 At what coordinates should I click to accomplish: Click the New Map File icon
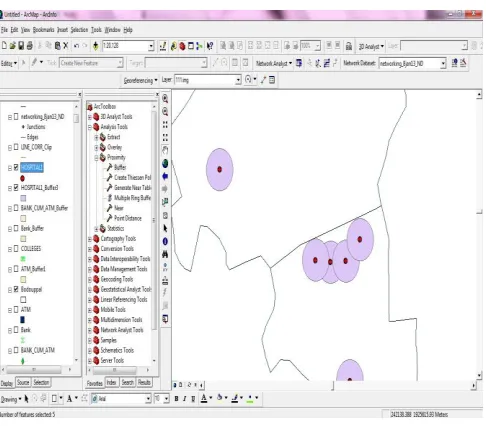pyautogui.click(x=4, y=46)
